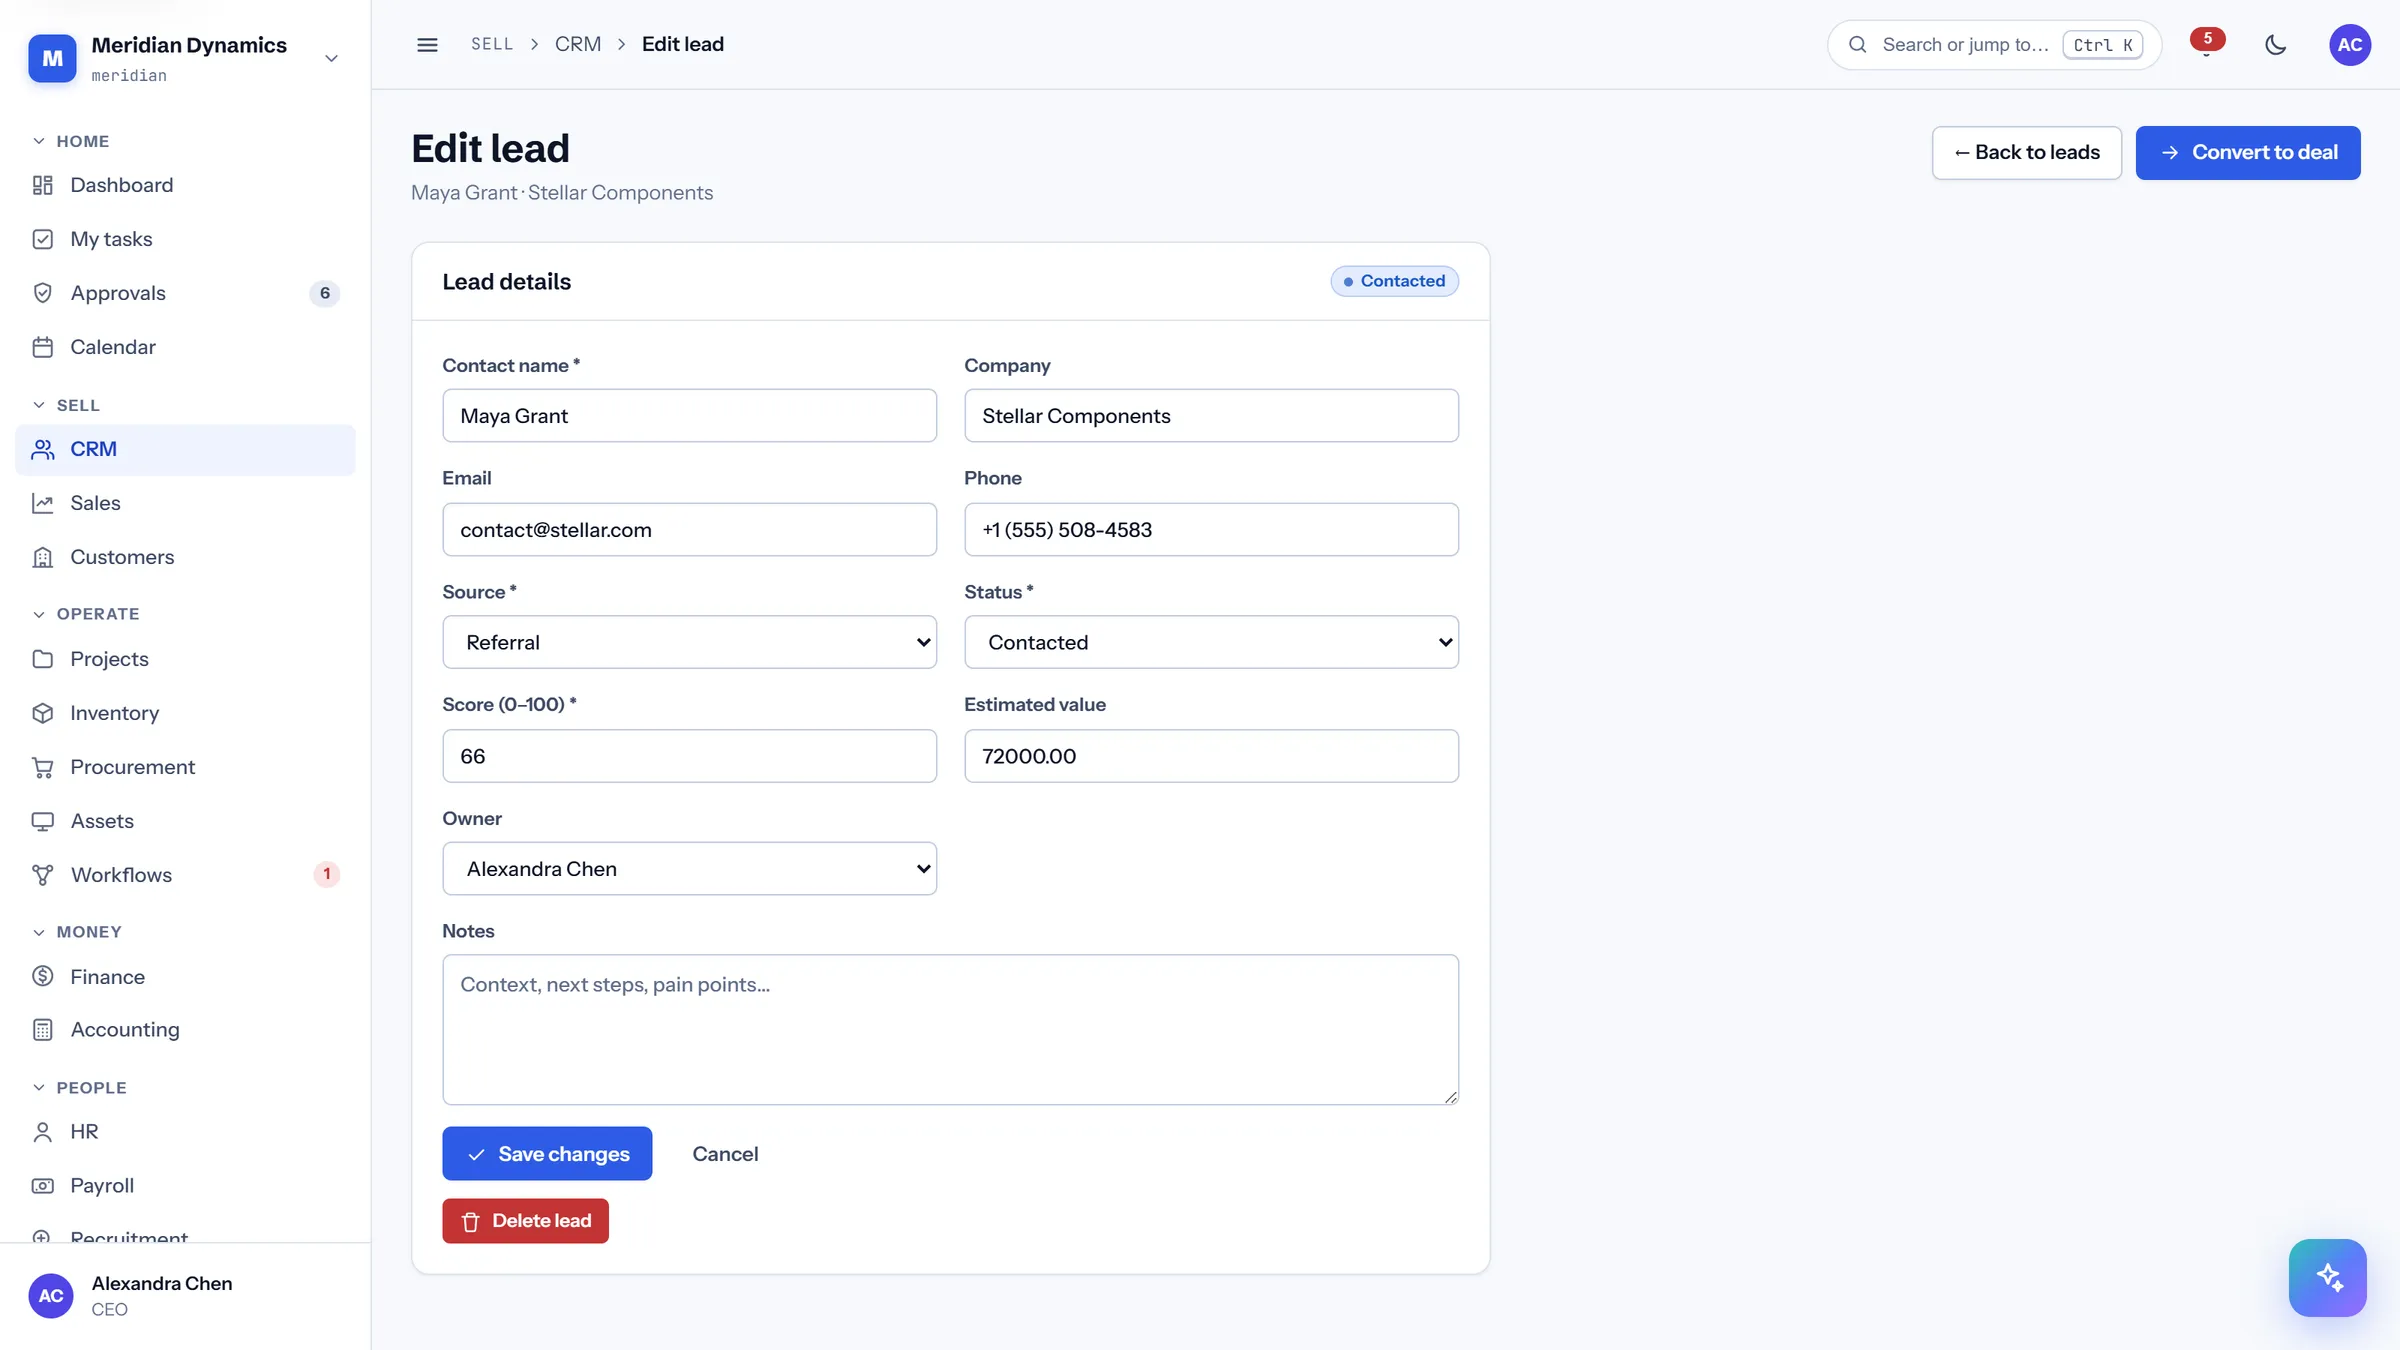Click the Calendar icon in sidebar

click(42, 347)
